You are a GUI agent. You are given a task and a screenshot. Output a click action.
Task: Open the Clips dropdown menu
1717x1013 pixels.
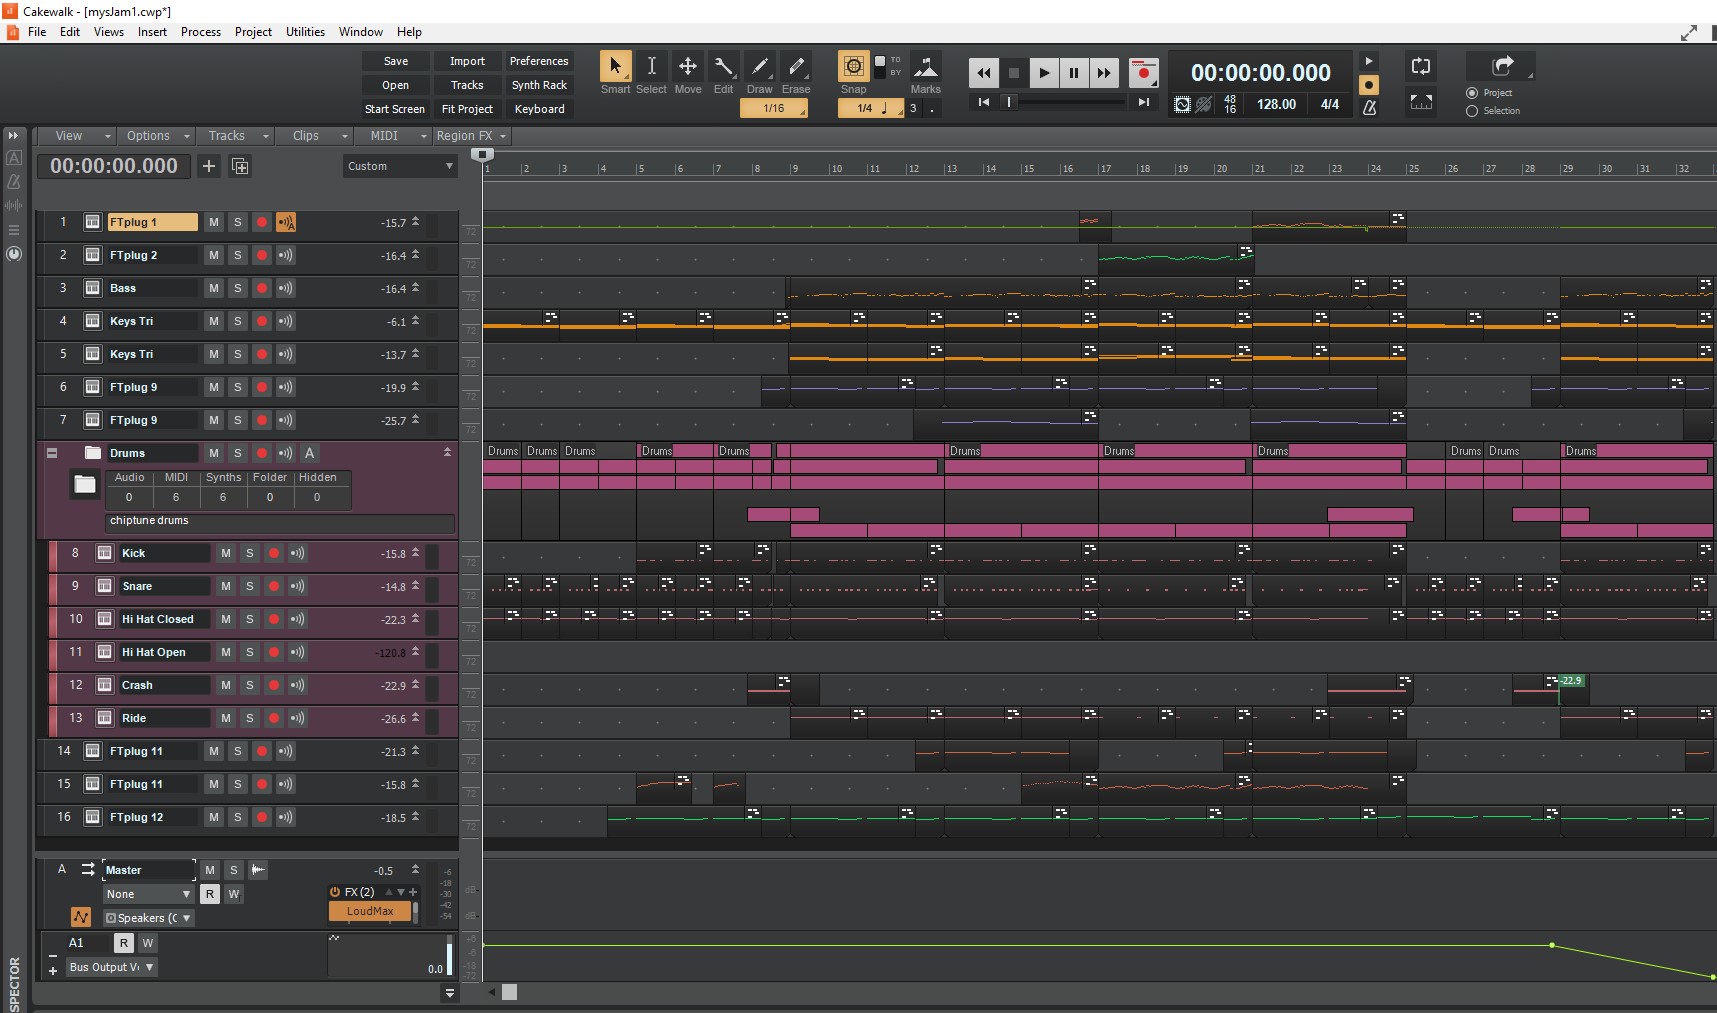[315, 136]
